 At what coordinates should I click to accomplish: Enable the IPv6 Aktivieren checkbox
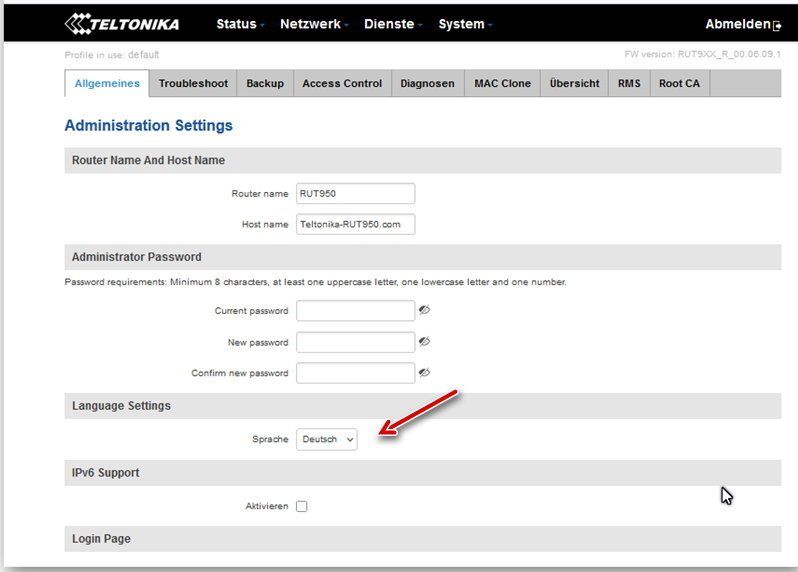click(302, 507)
